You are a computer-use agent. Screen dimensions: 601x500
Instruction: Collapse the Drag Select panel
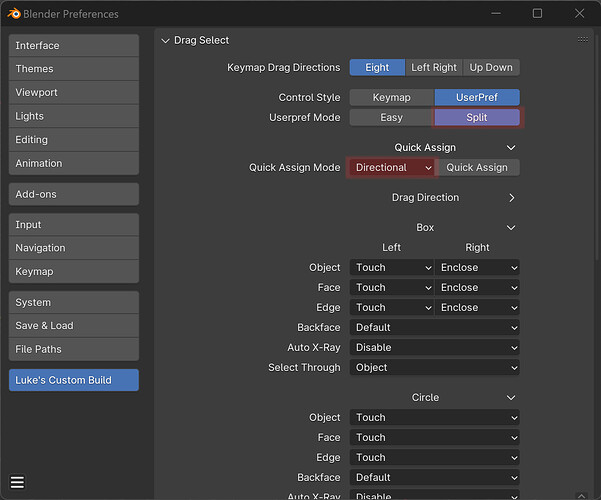165,41
